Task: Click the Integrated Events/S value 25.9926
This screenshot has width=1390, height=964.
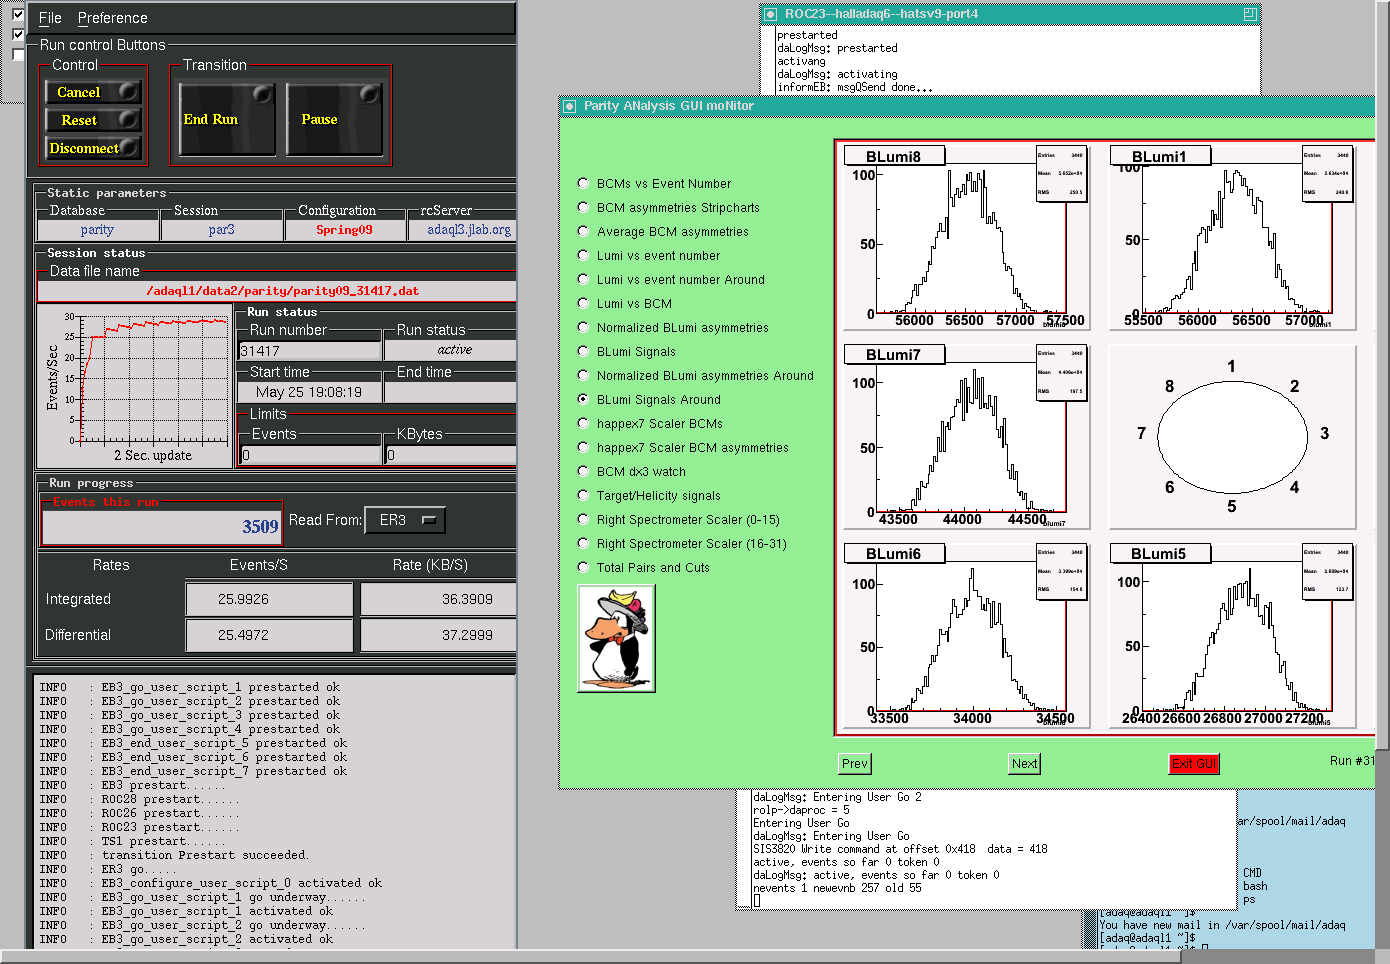Action: pyautogui.click(x=269, y=599)
